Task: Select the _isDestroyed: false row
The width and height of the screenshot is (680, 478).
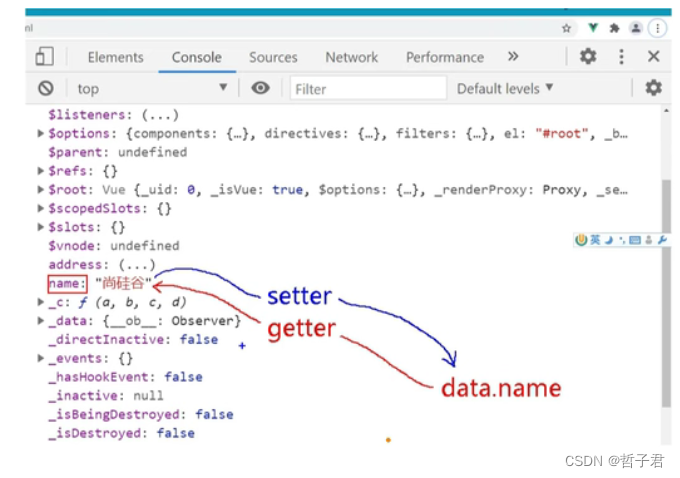Action: [x=121, y=433]
